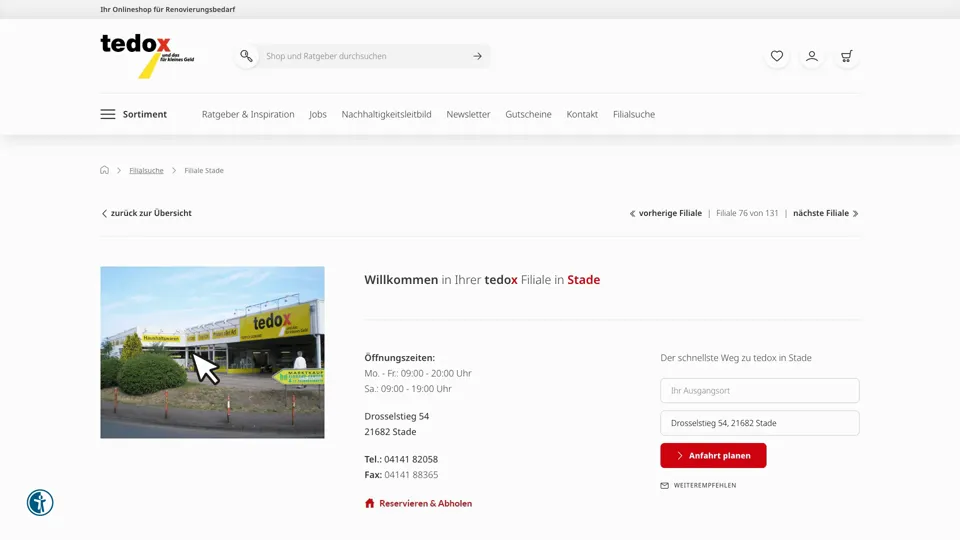Click the left chevron beside vorherige Filiale
The image size is (960, 540).
click(x=632, y=214)
